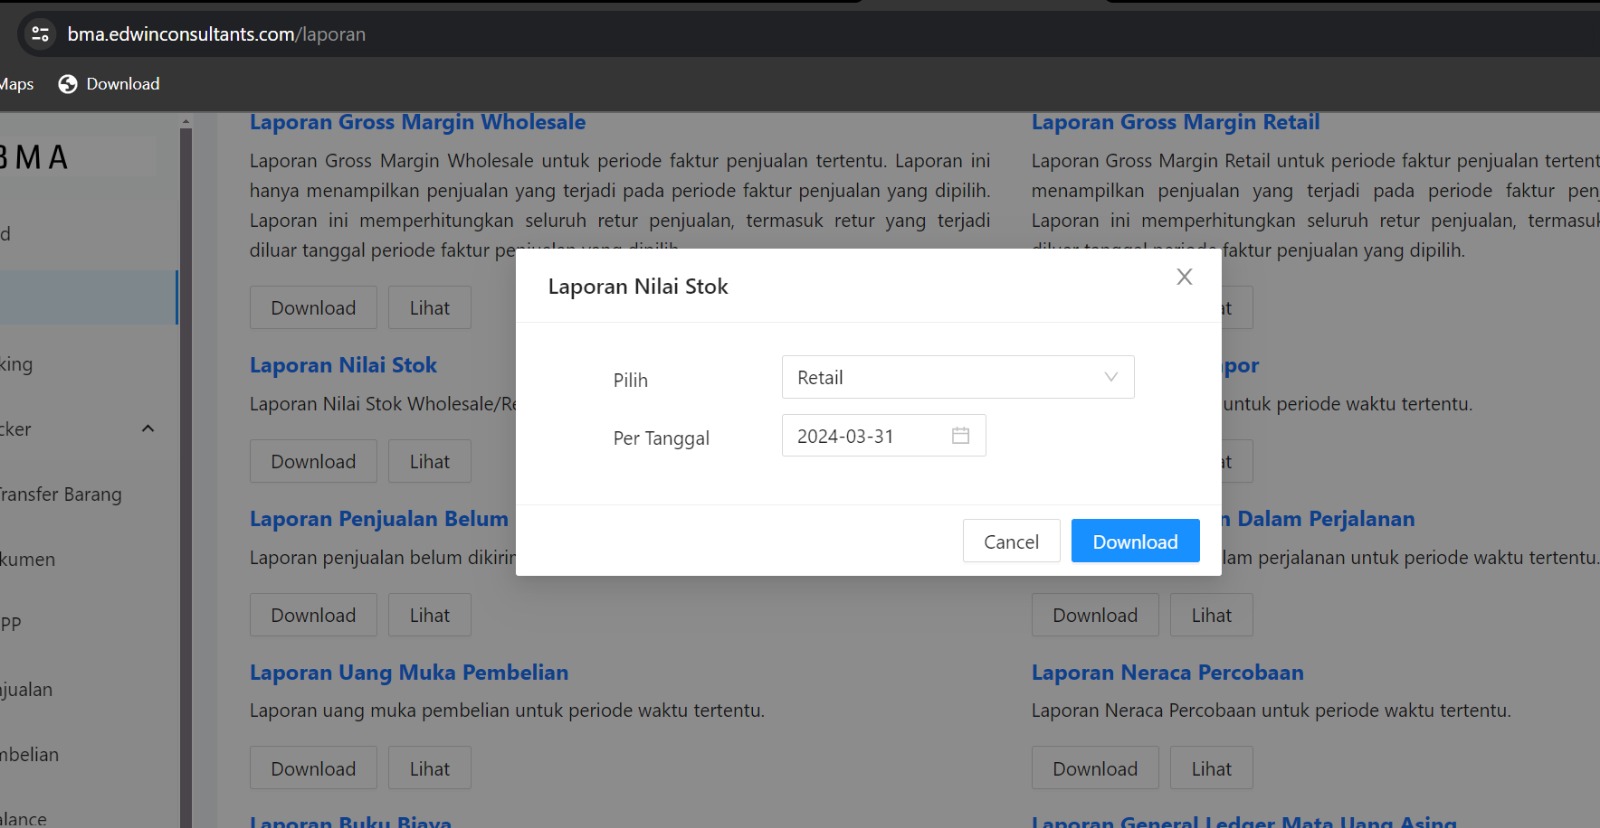This screenshot has height=828, width=1600.
Task: Open the Download bookmark globe icon
Action: click(x=68, y=84)
